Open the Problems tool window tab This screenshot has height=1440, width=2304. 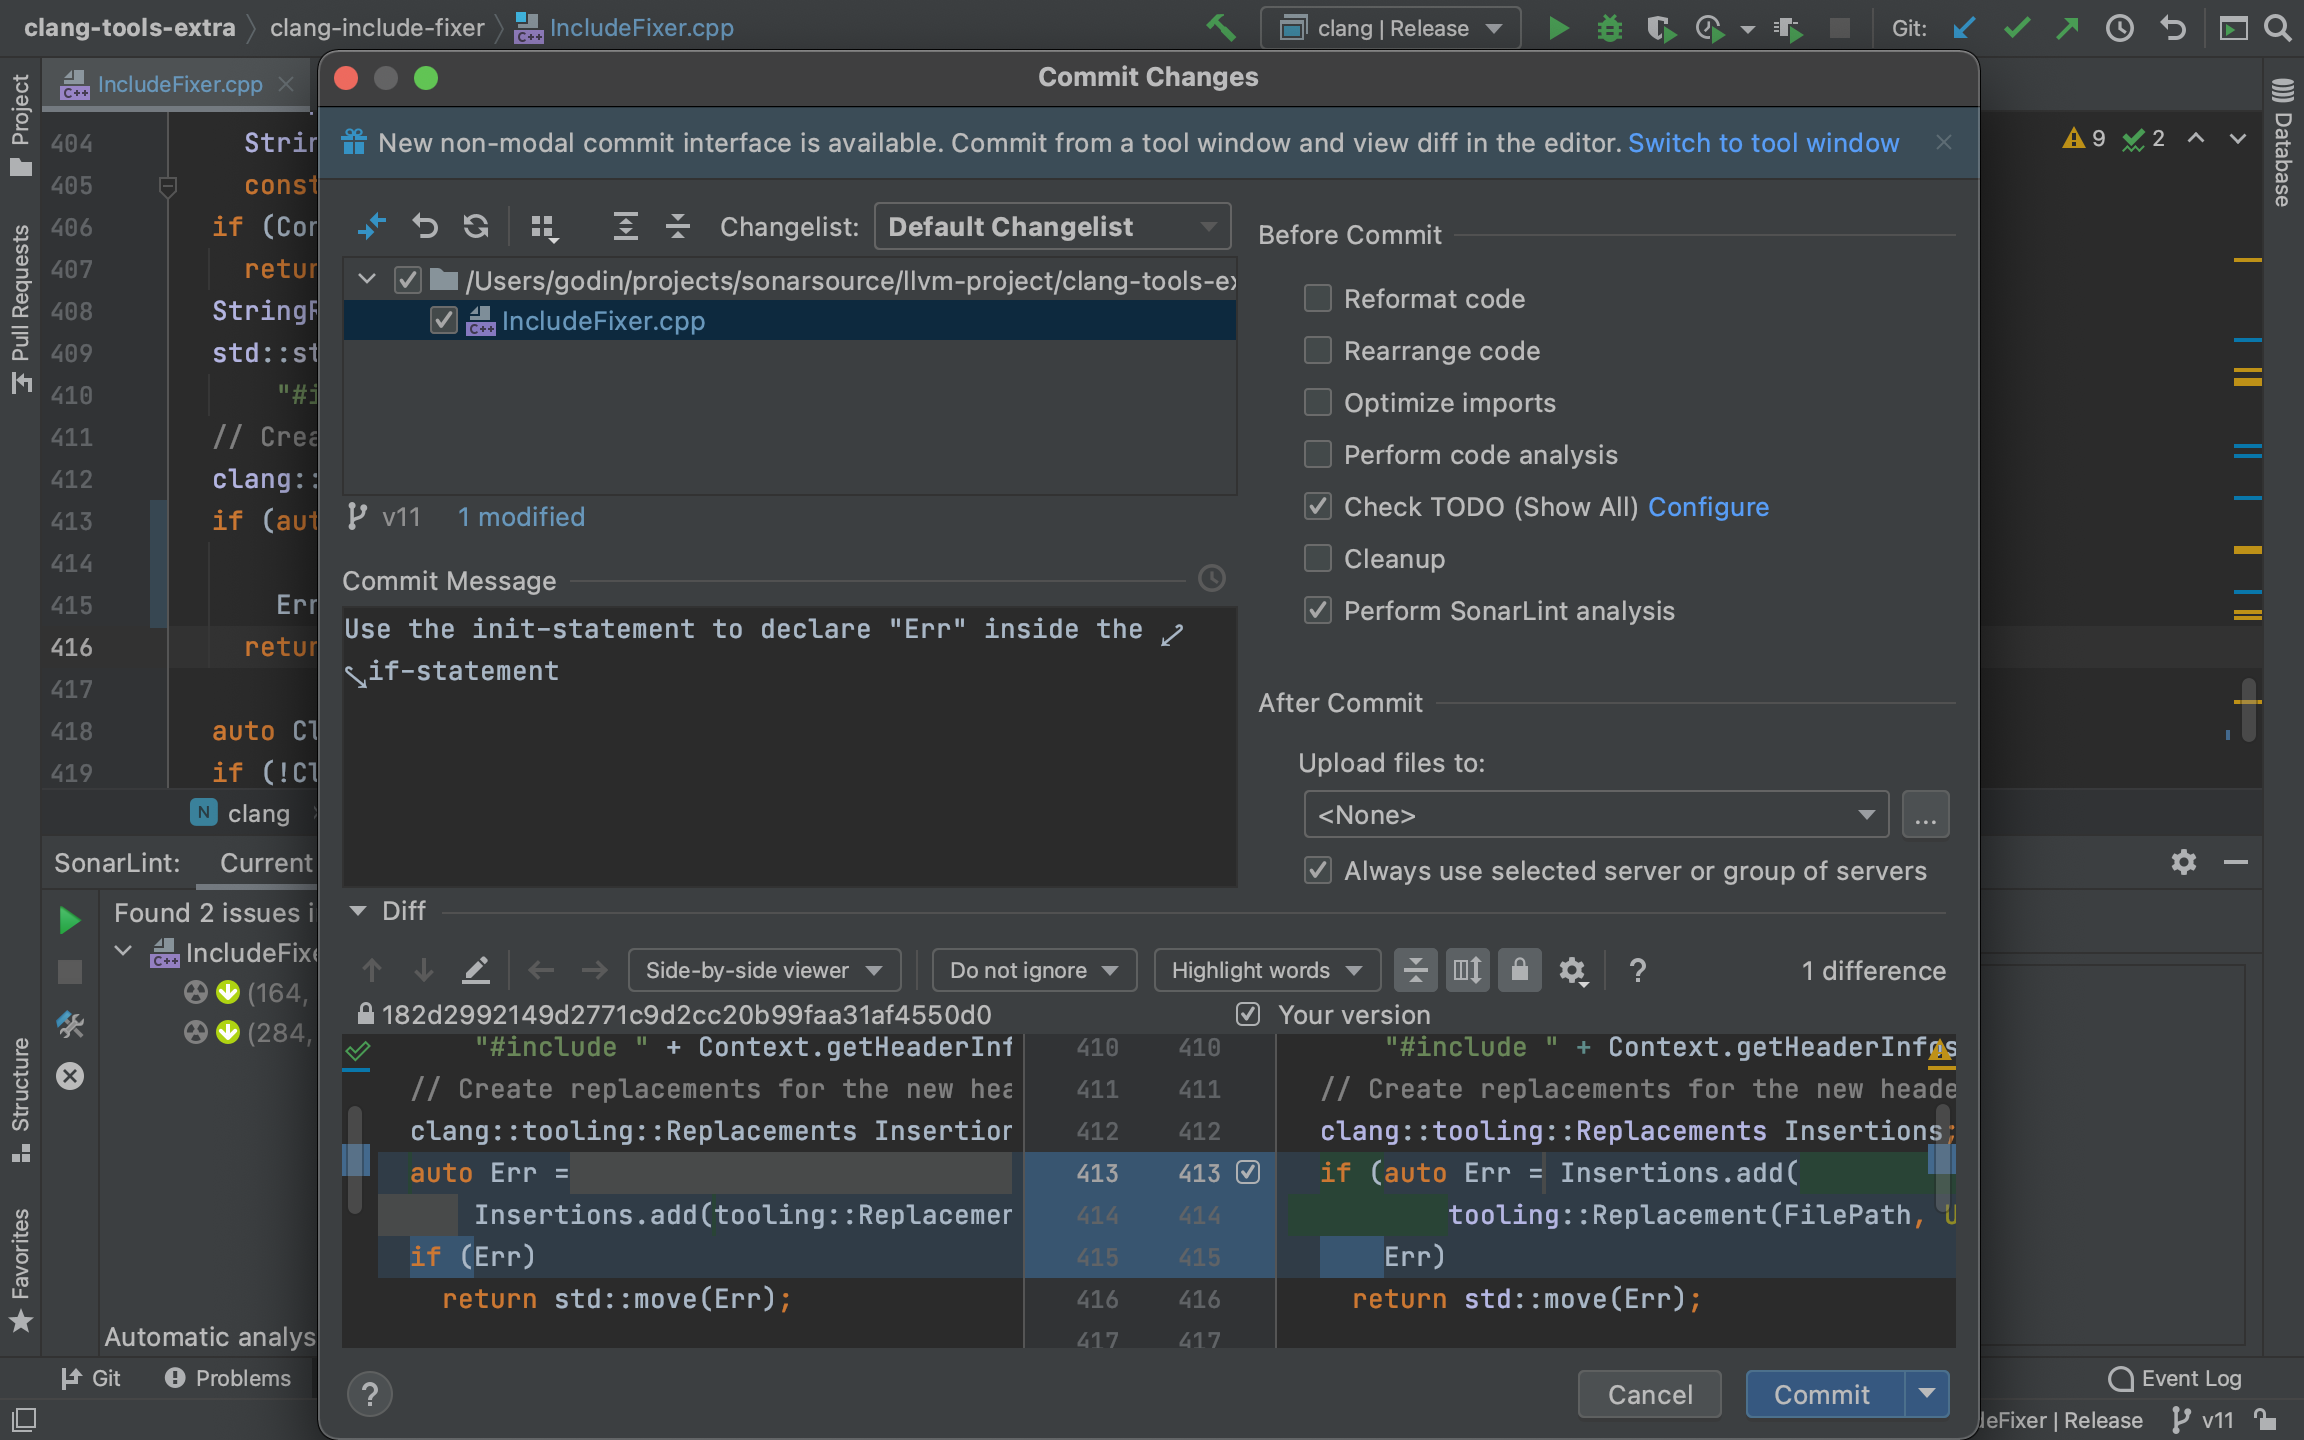[x=228, y=1378]
